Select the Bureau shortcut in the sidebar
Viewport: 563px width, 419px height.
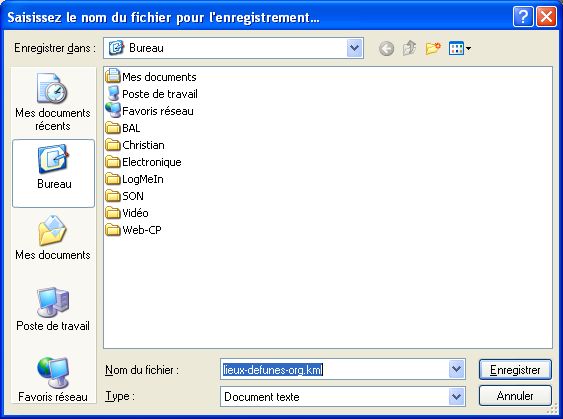(53, 173)
